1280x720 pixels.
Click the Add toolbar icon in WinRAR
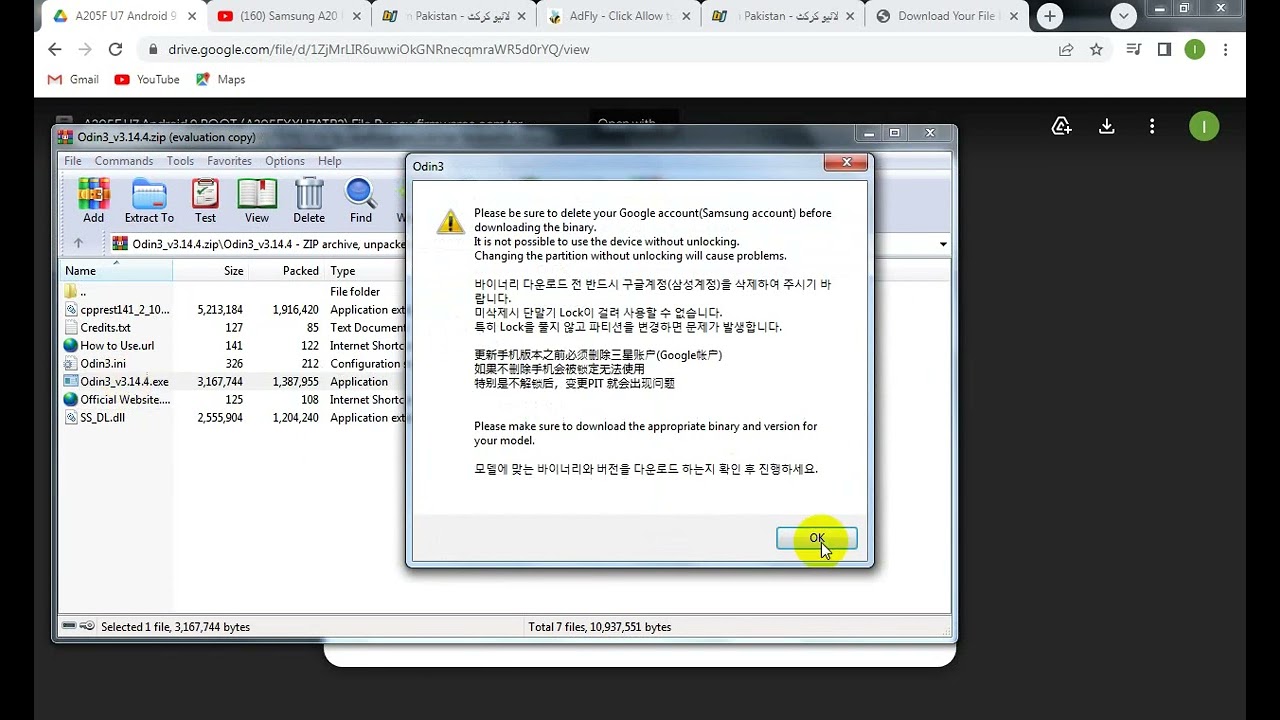point(94,200)
